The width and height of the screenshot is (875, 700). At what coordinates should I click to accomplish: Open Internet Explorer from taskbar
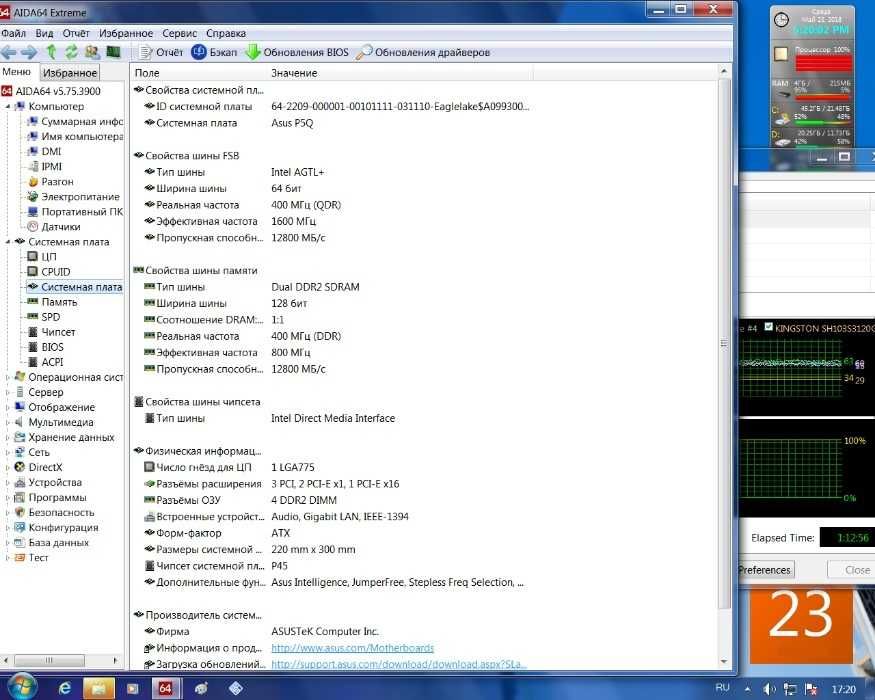(x=65, y=688)
